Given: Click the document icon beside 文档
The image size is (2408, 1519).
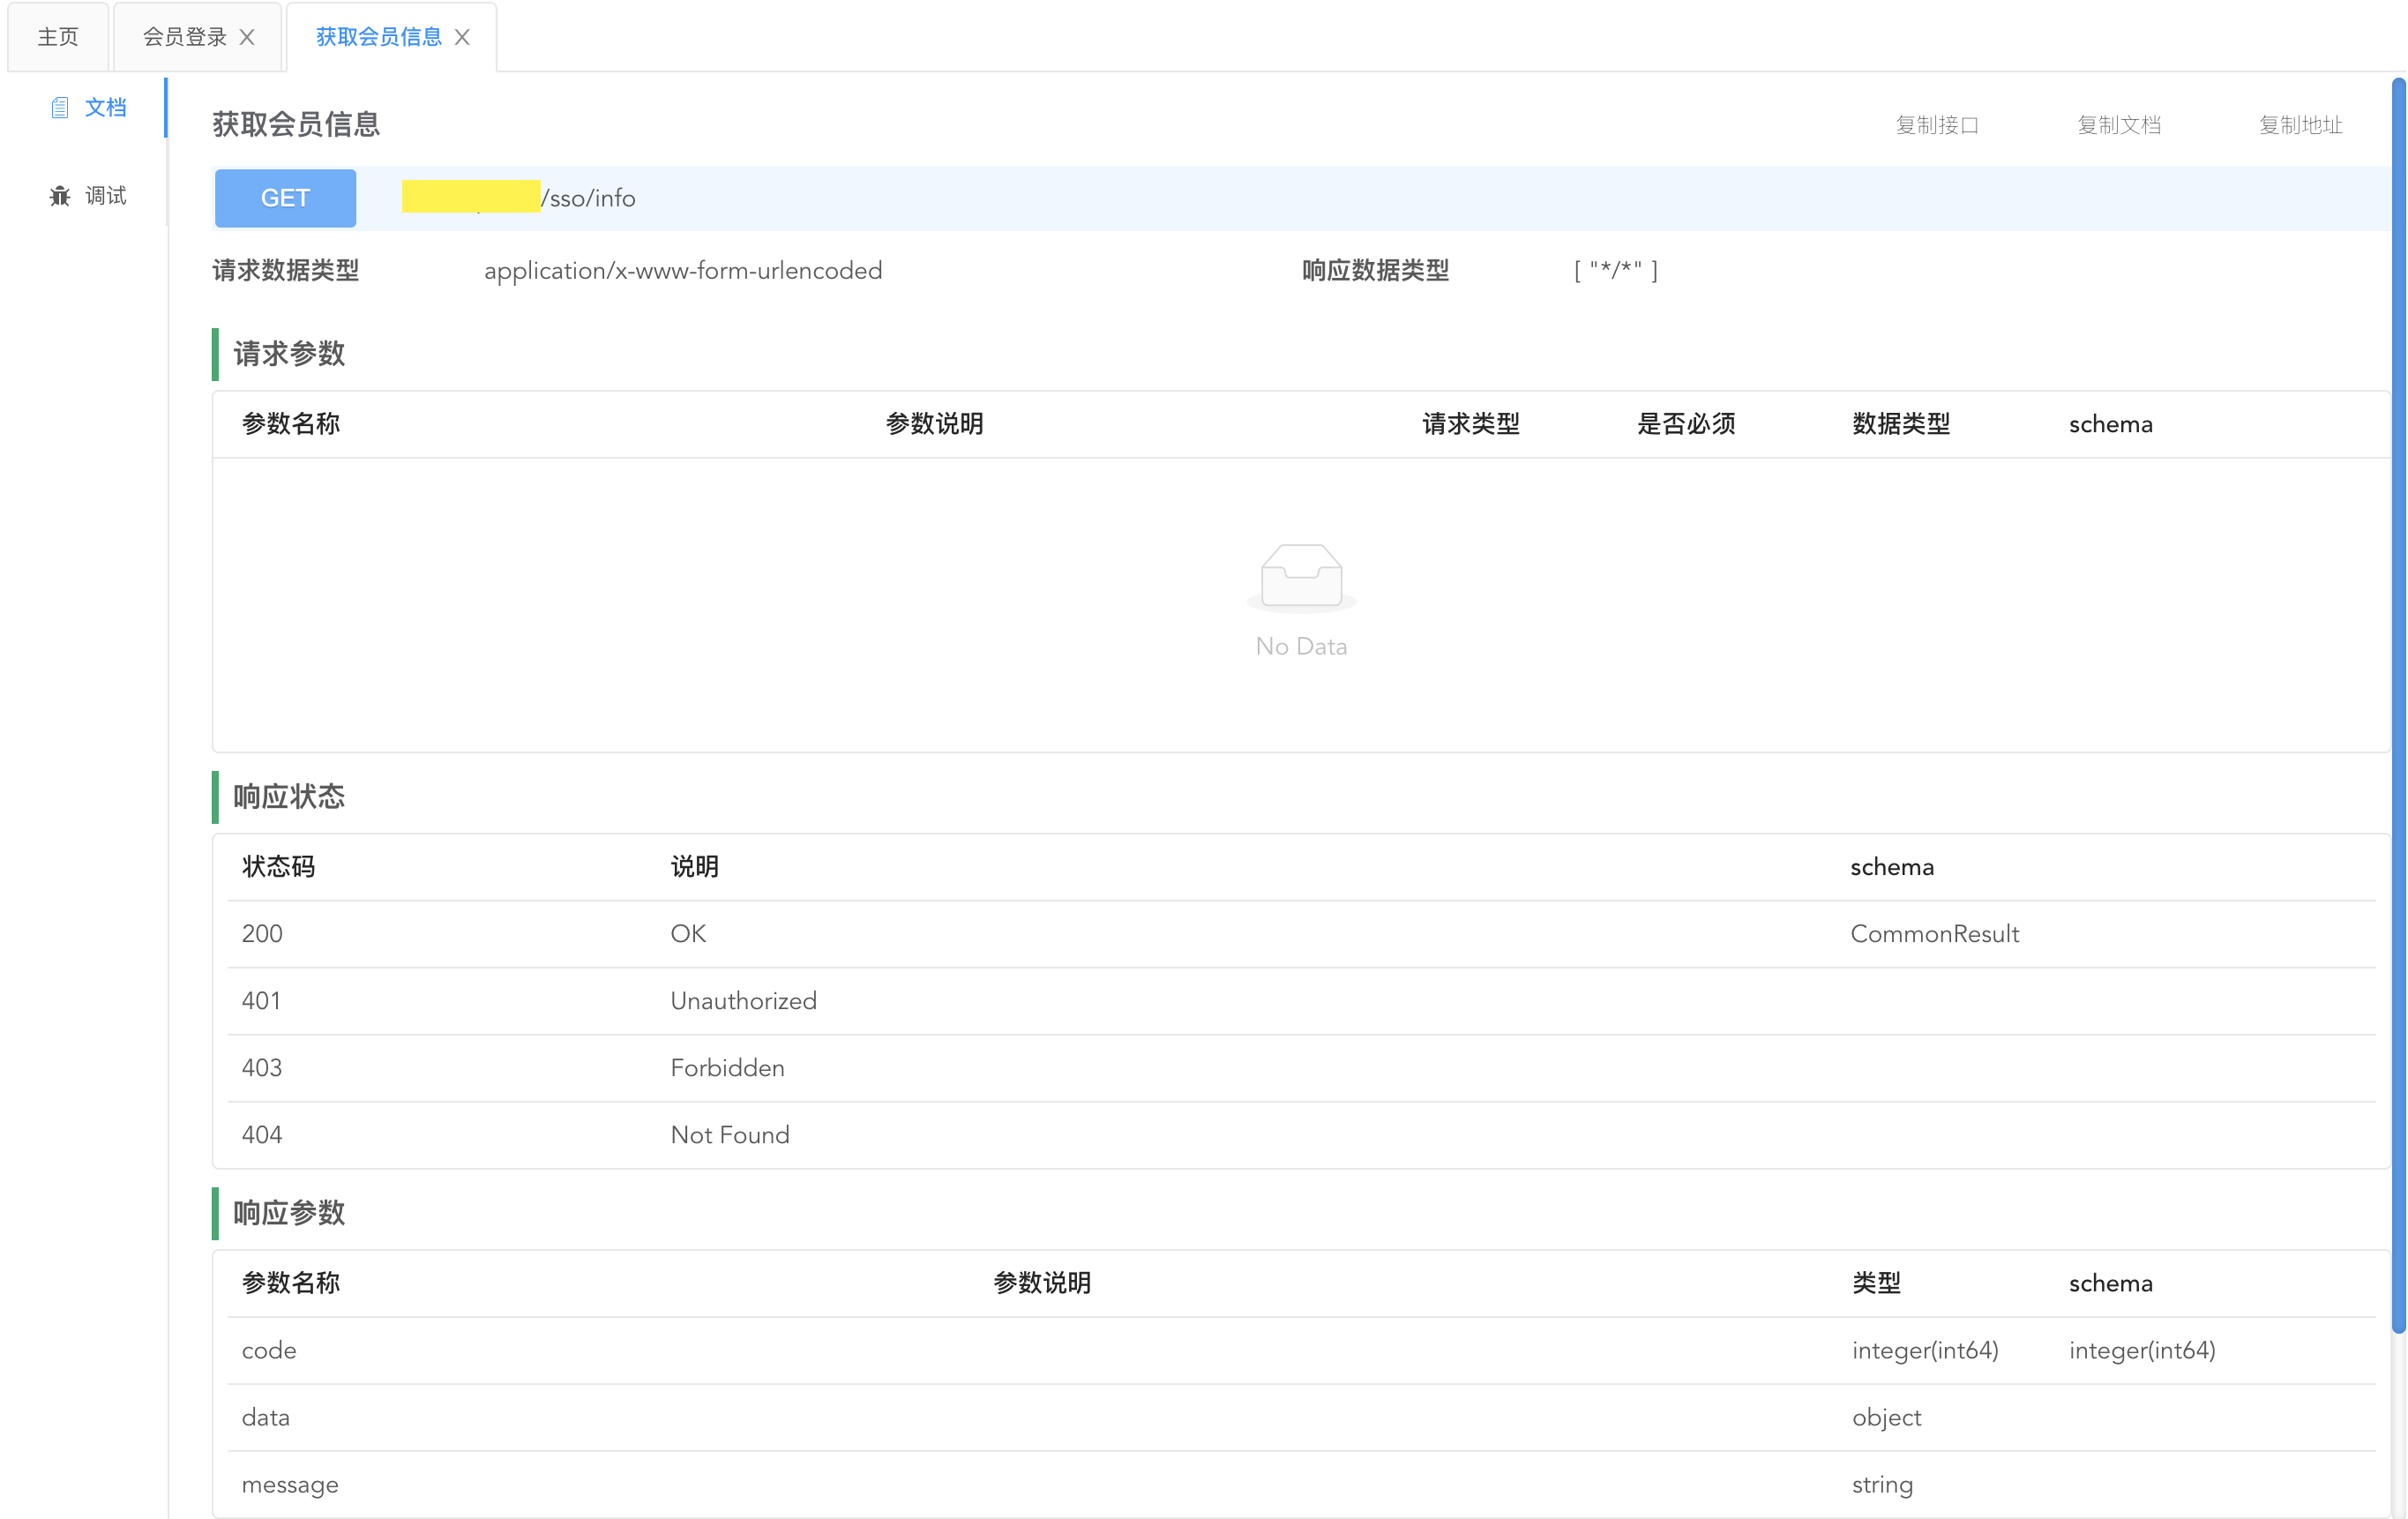Looking at the screenshot, I should [60, 108].
